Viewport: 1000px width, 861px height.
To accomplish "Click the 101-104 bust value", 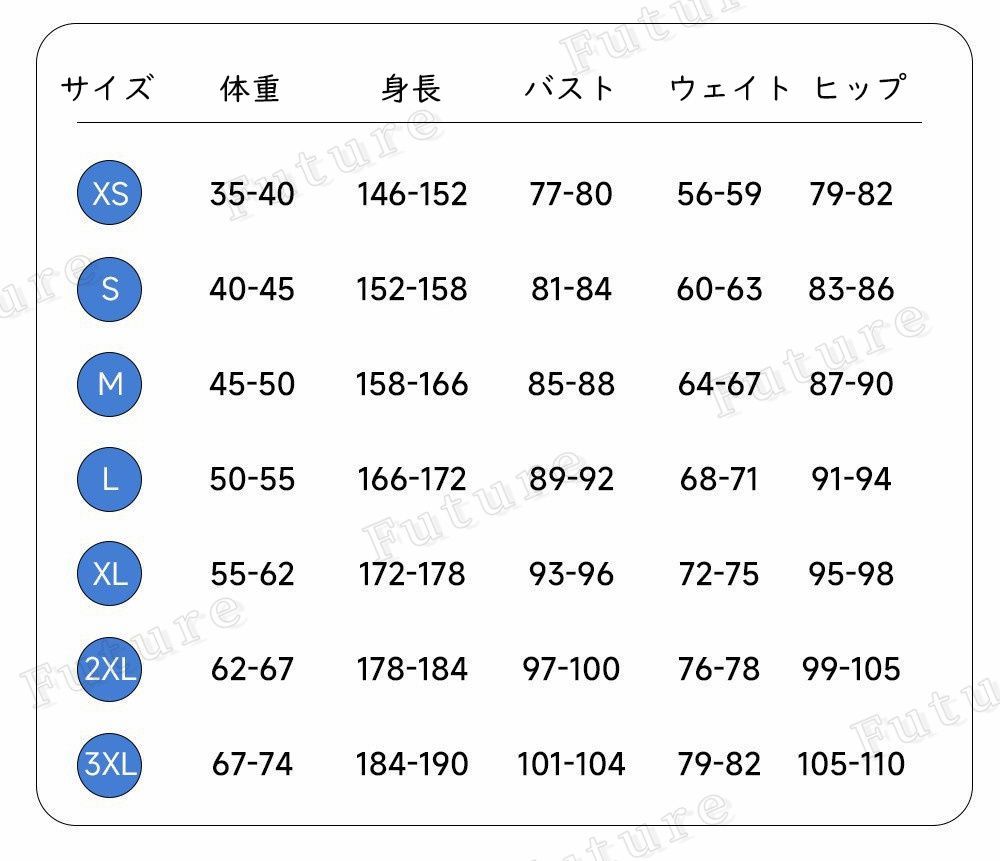I will coord(571,764).
